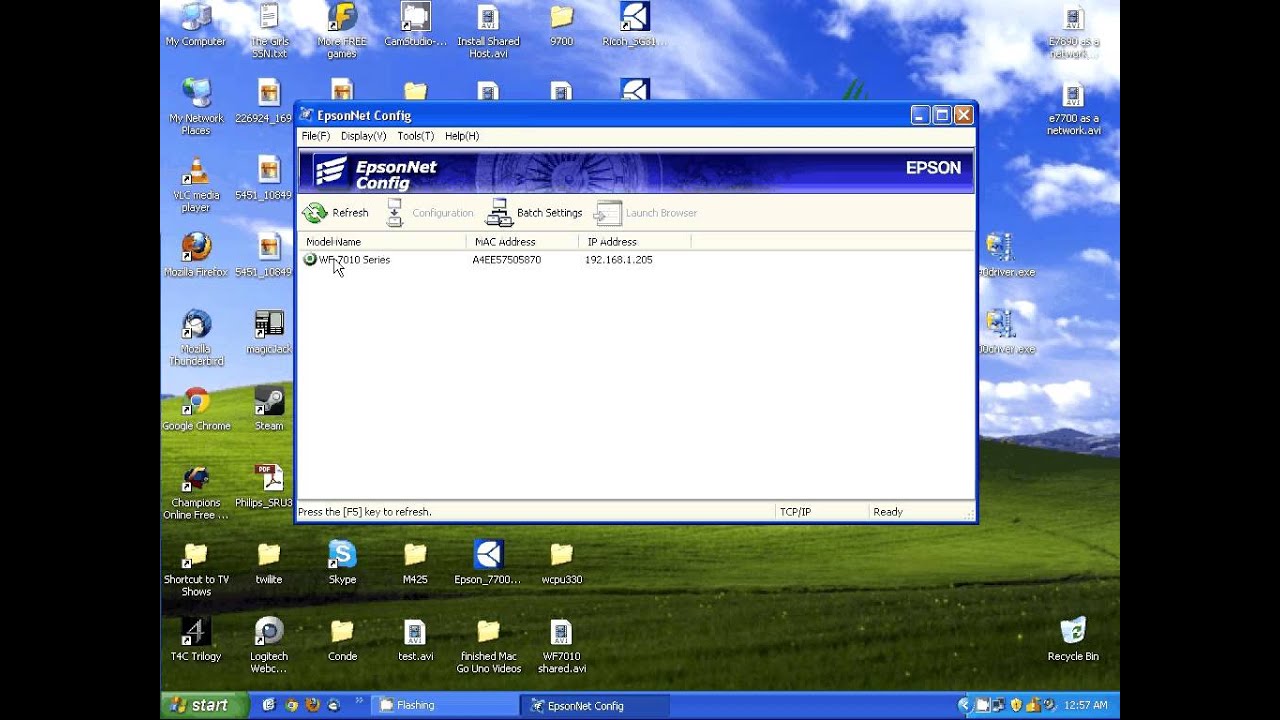1280x720 pixels.
Task: Open the twilite folder
Action: tap(269, 564)
